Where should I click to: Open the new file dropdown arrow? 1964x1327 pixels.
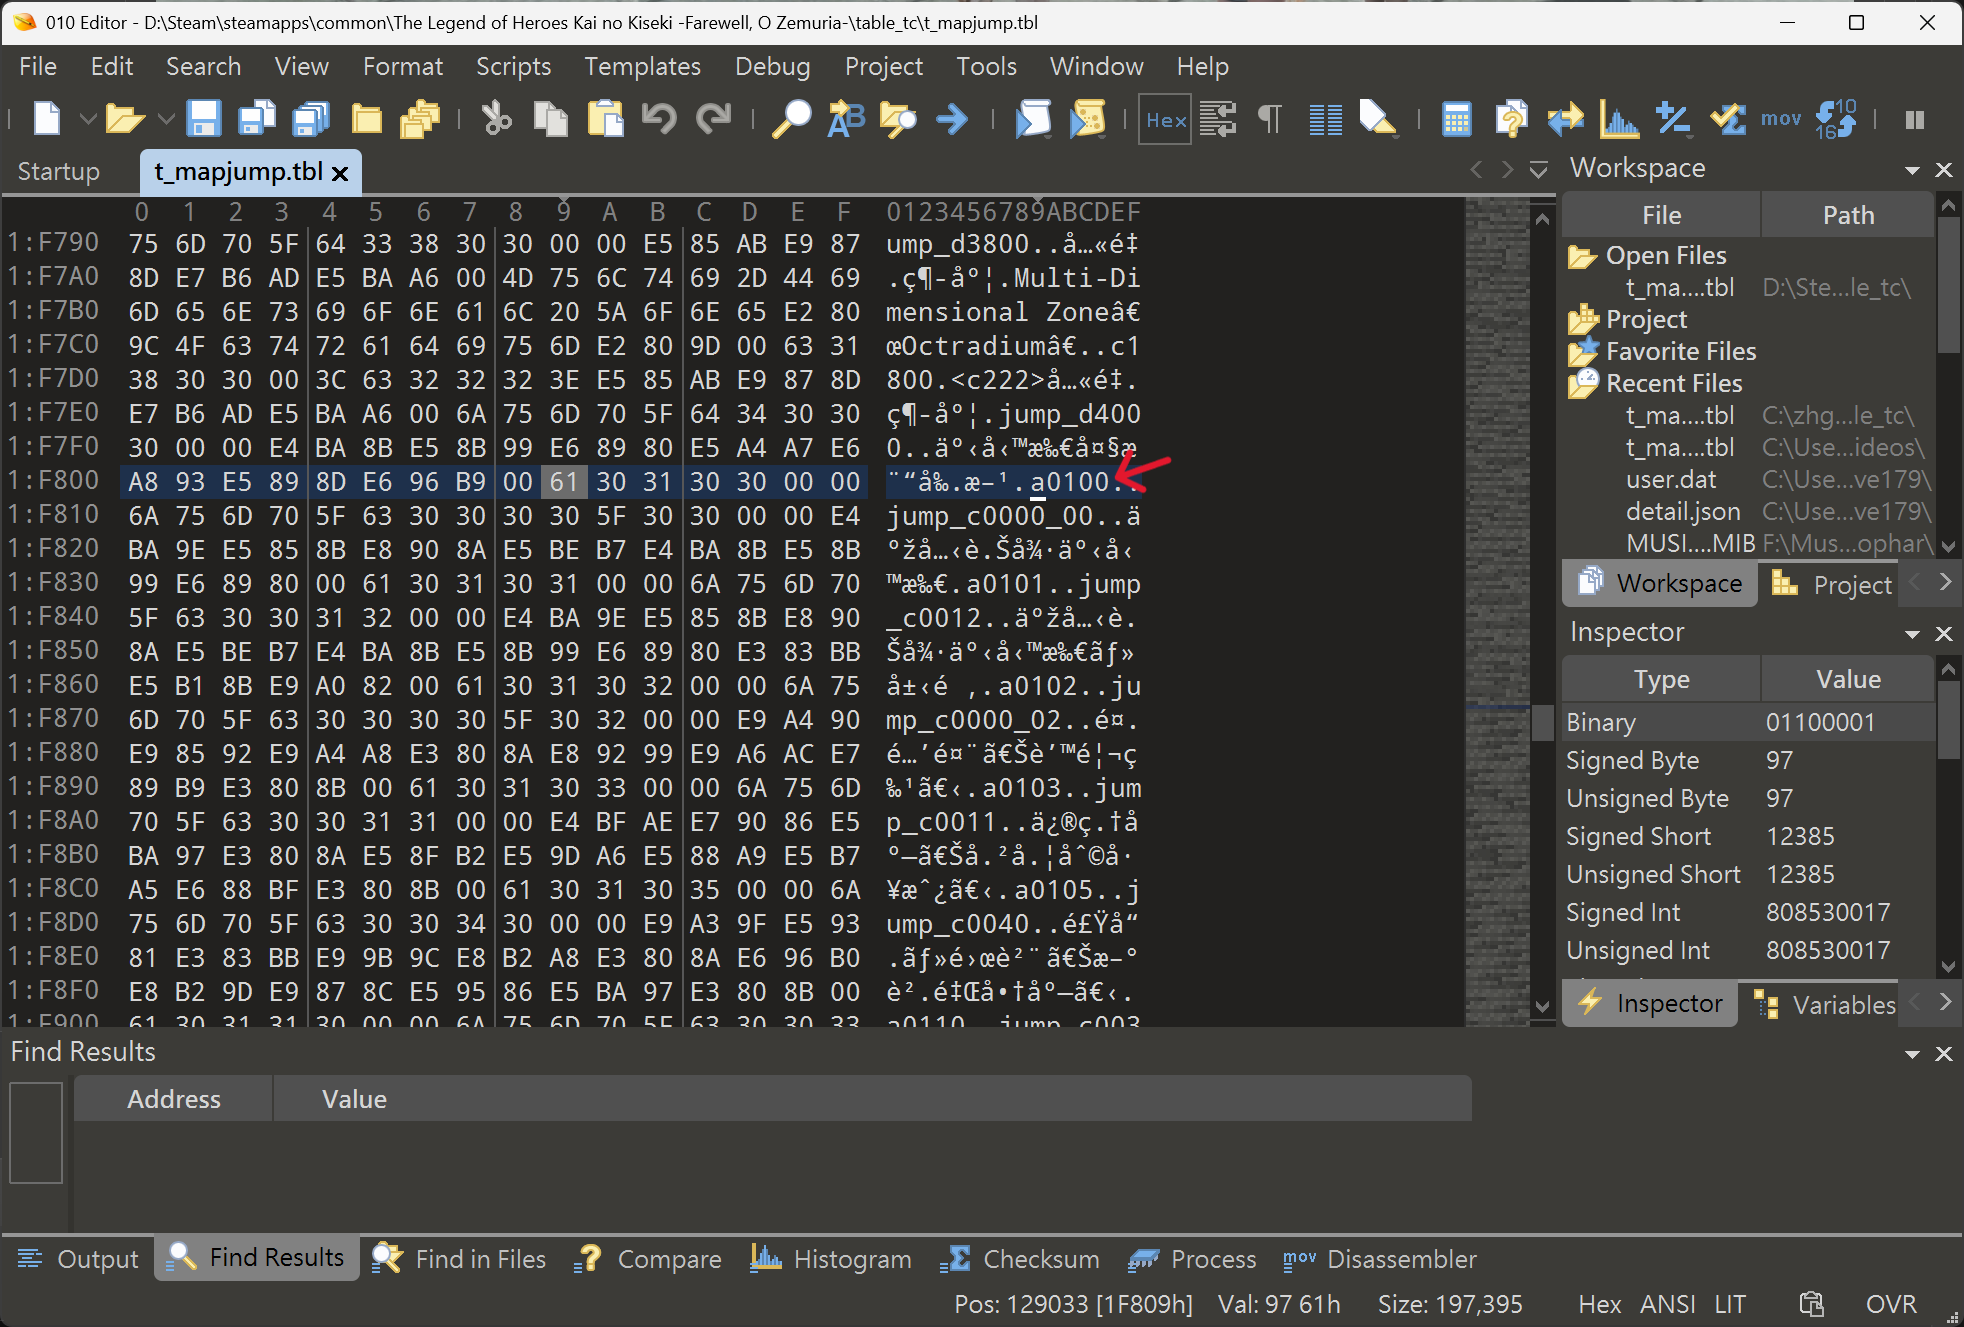(88, 119)
